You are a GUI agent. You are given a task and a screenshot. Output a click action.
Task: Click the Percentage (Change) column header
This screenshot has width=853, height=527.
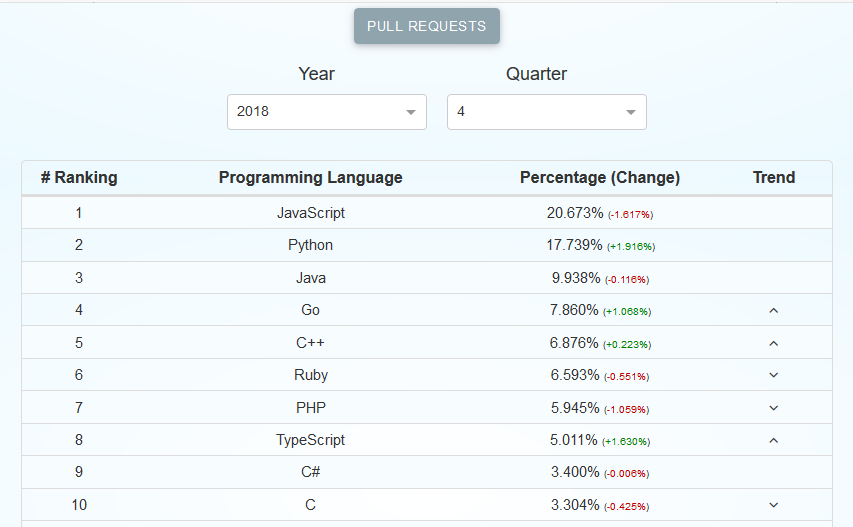pos(600,178)
